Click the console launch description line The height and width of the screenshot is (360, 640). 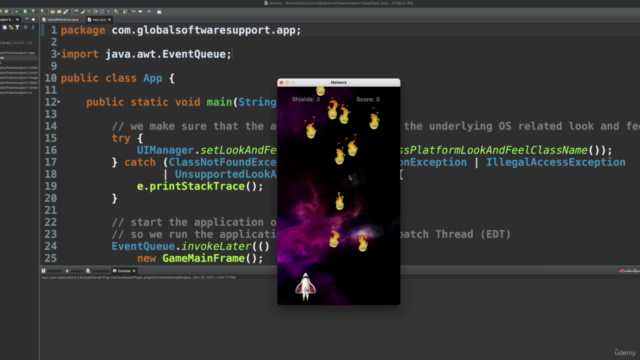tap(139, 278)
